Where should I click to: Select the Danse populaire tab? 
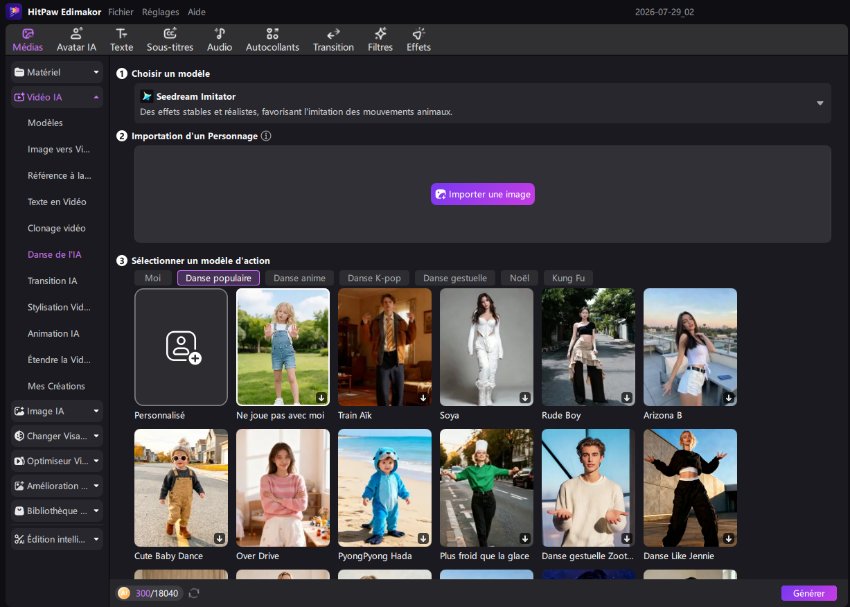point(218,278)
